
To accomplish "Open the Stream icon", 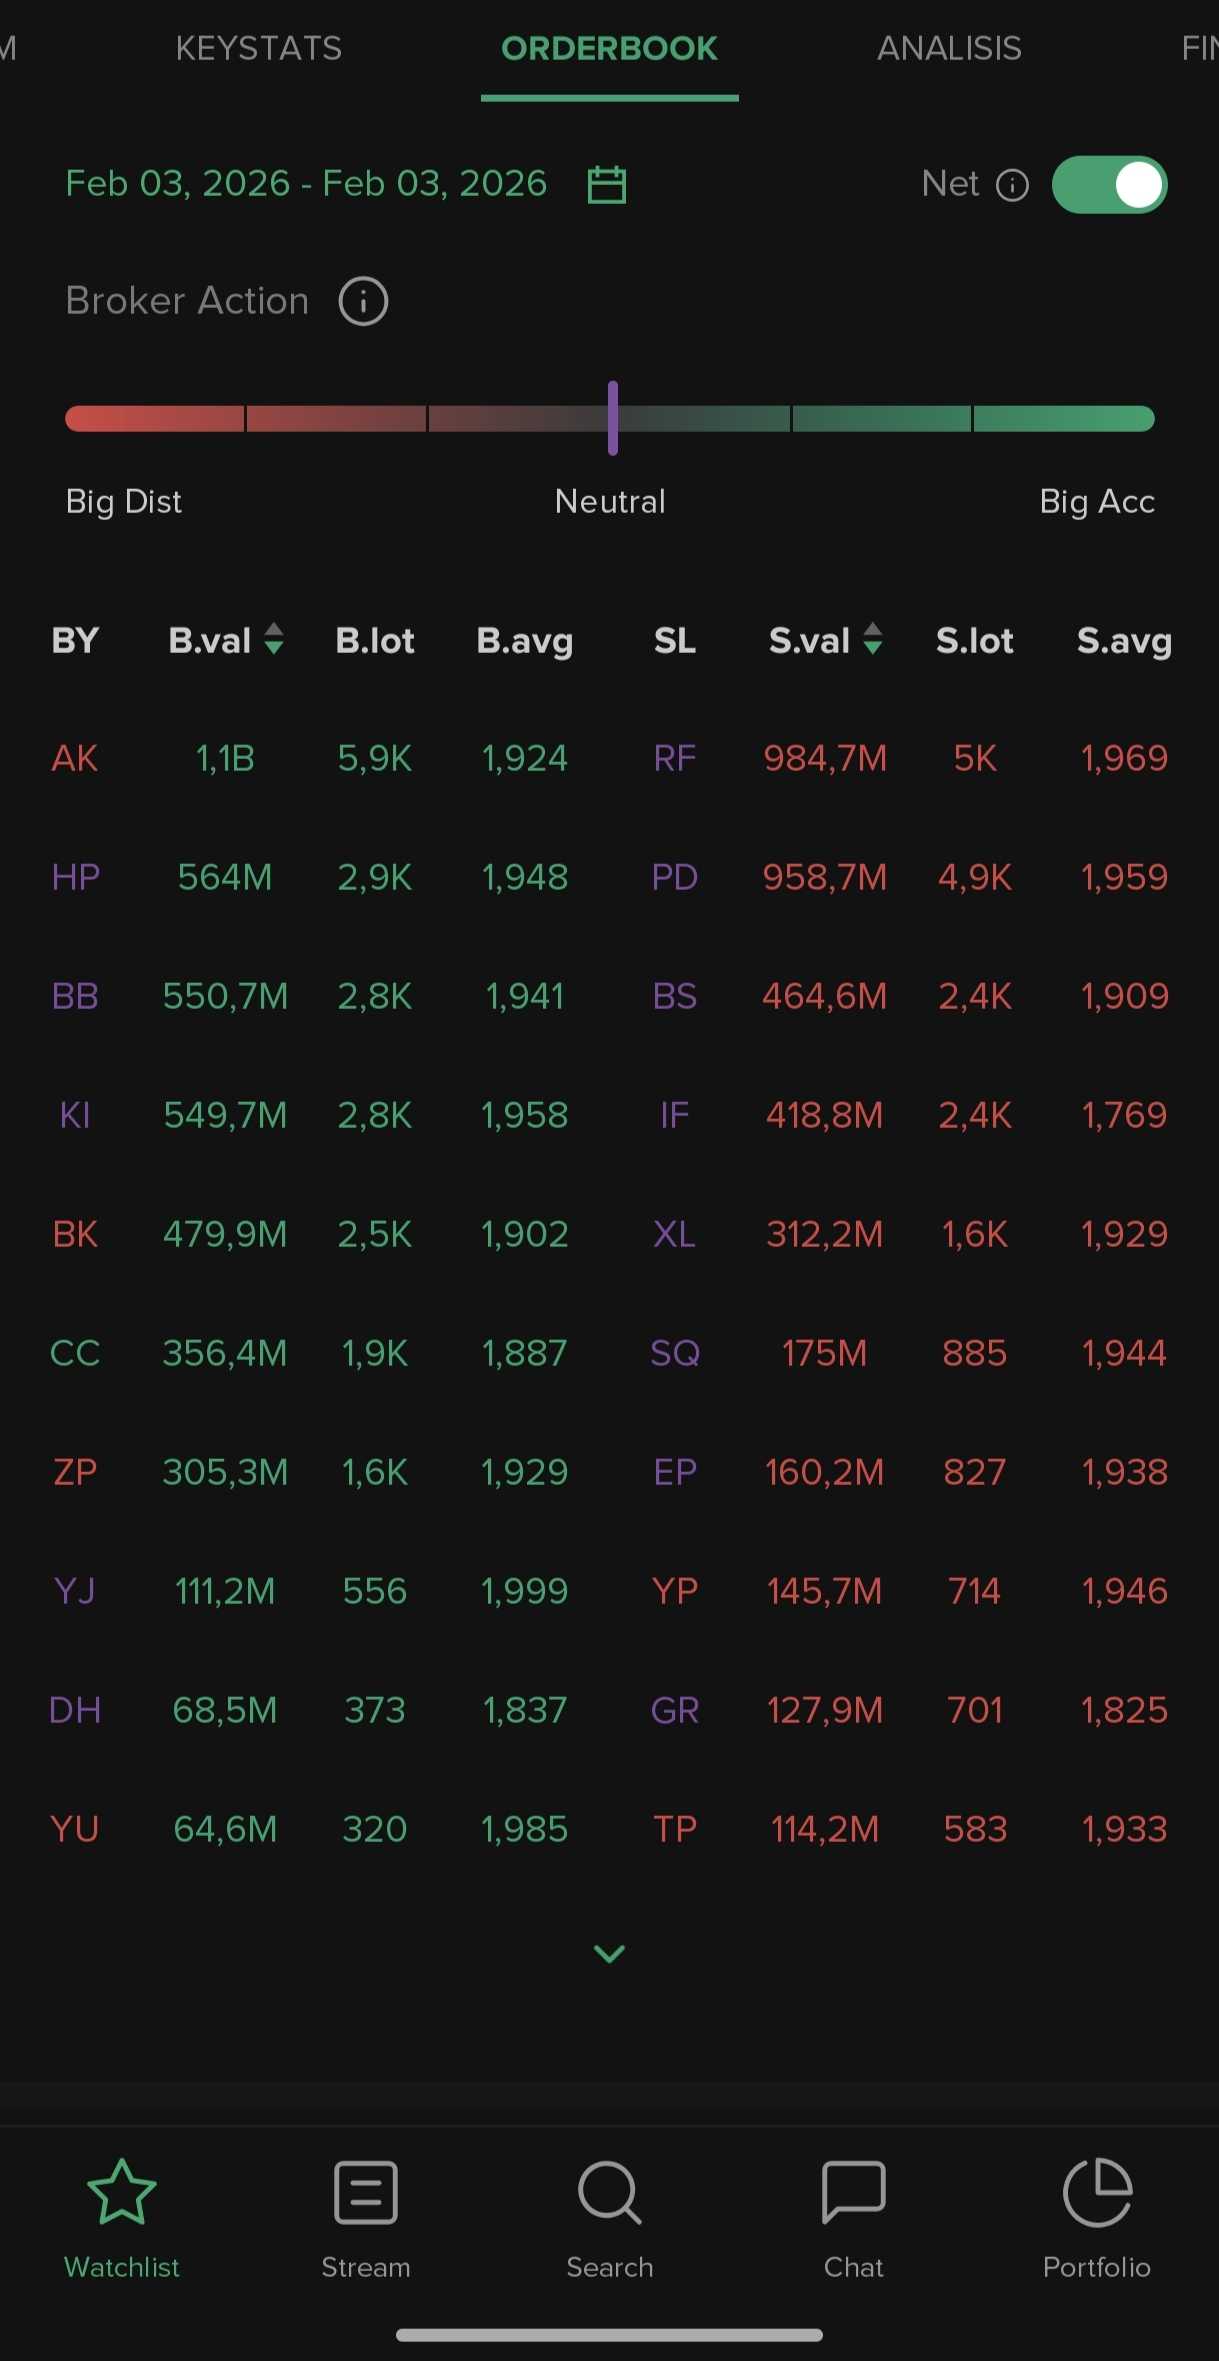I will (x=366, y=2193).
